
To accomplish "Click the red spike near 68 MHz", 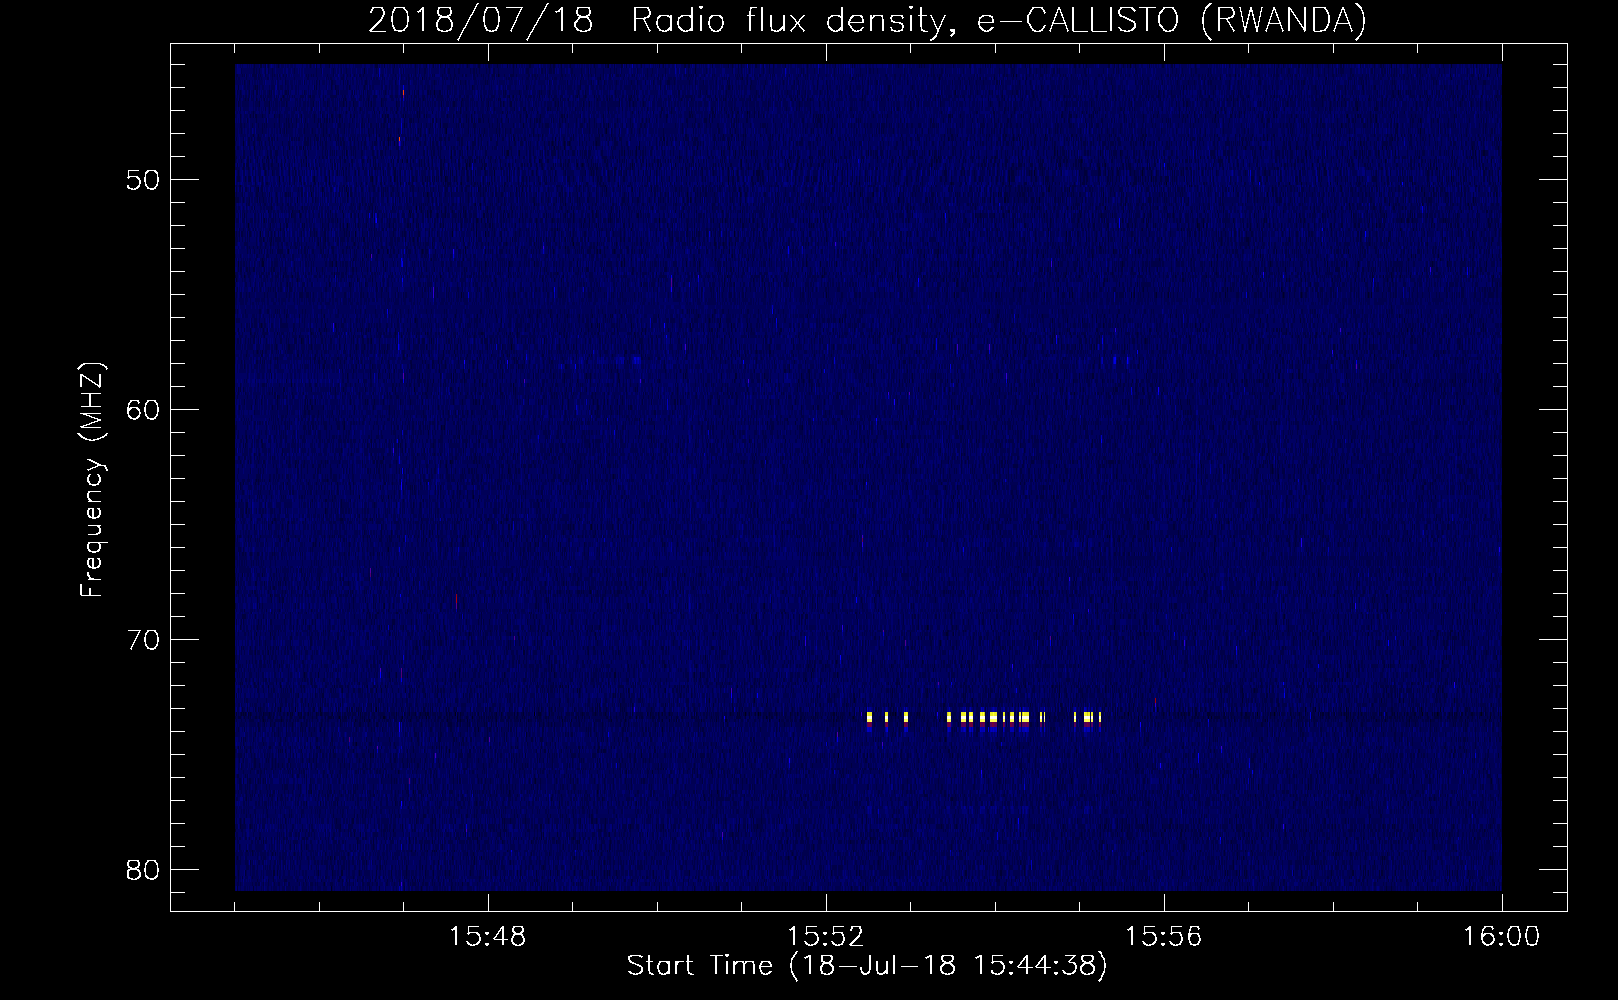I will (457, 600).
